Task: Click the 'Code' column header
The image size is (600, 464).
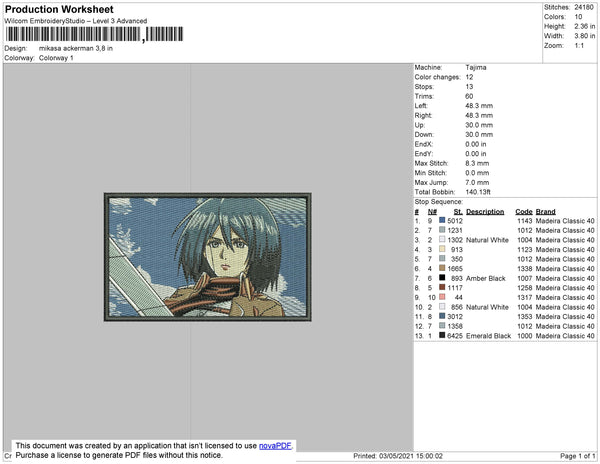Action: point(524,212)
